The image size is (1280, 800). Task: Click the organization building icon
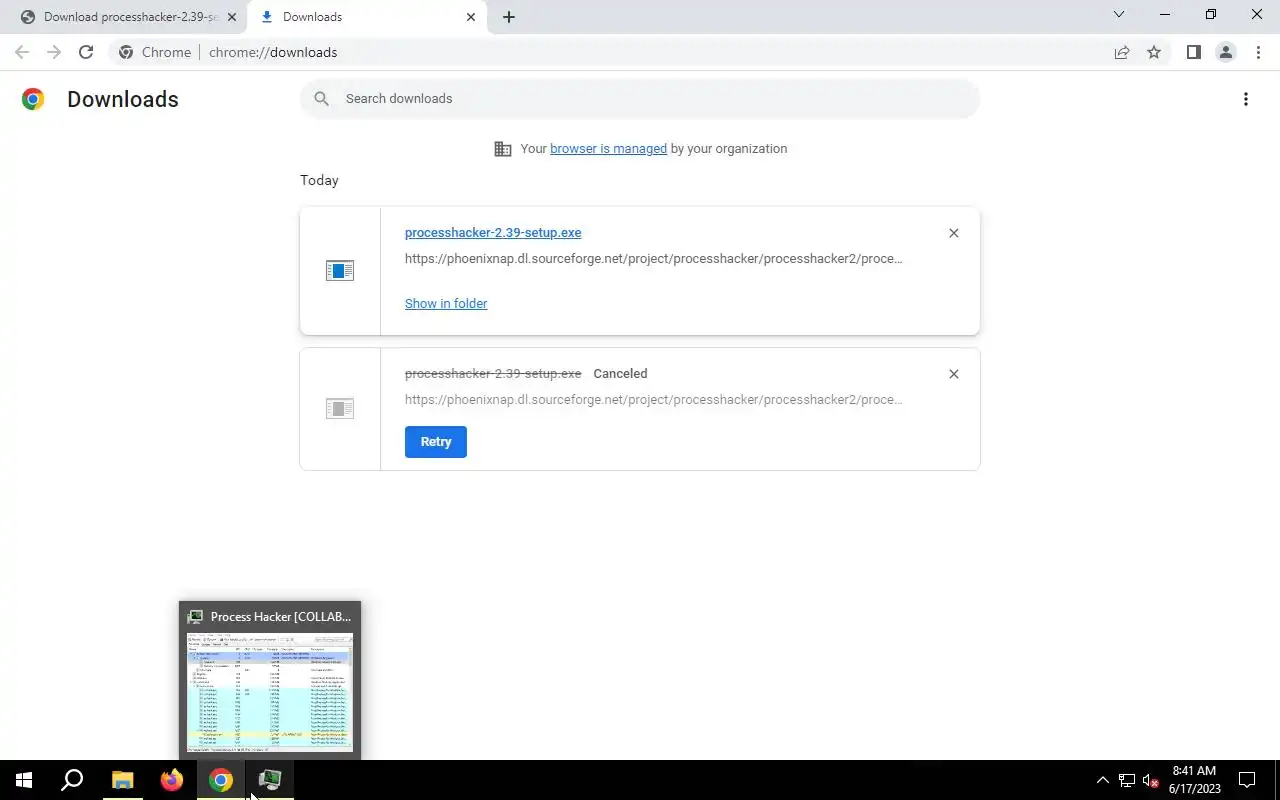point(503,149)
